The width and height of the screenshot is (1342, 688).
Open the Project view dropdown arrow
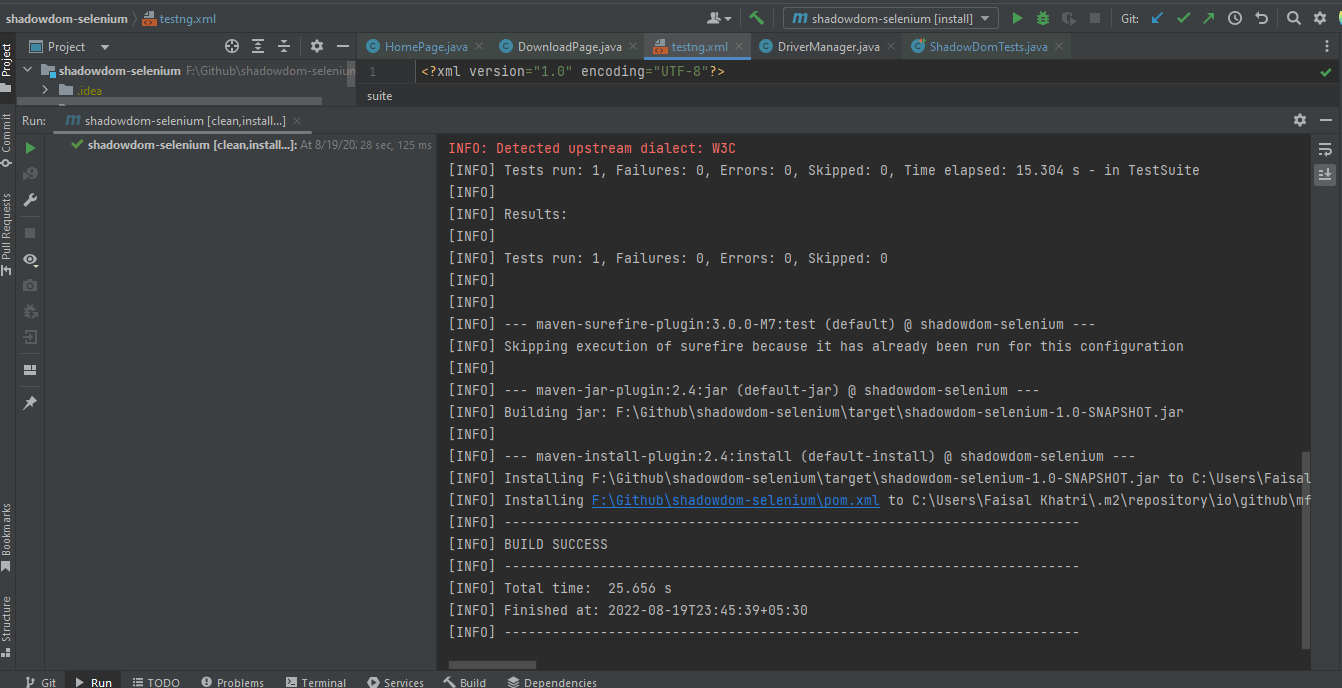click(x=105, y=47)
